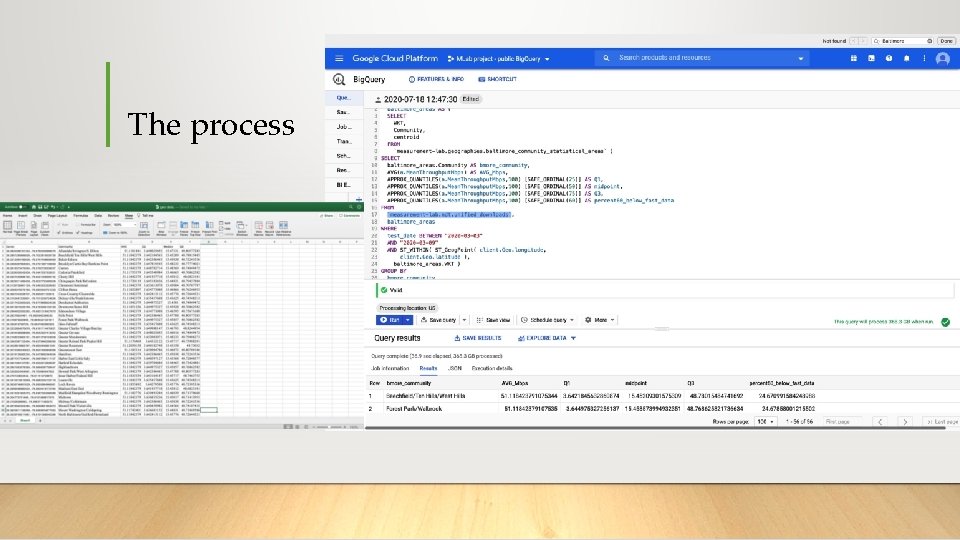Select the bmore_community column header
This screenshot has height=540, width=960.
click(x=408, y=383)
